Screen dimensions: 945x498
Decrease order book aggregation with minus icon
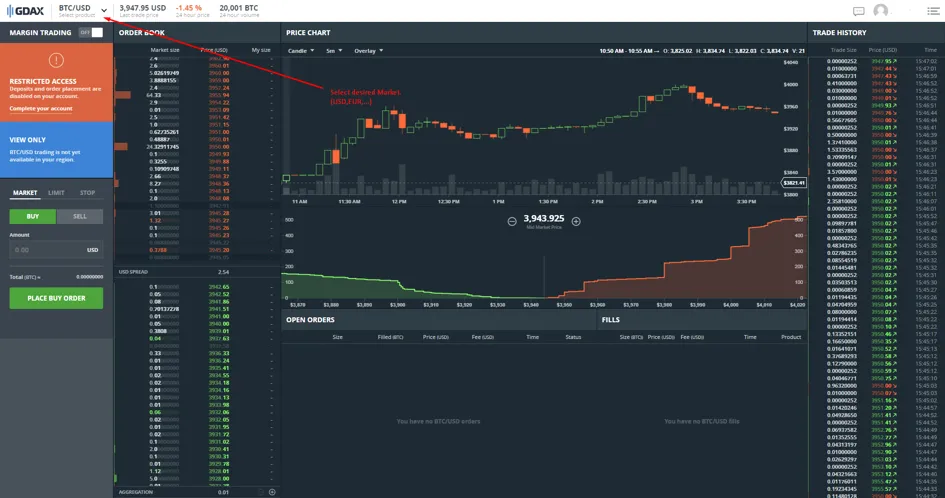260,492
